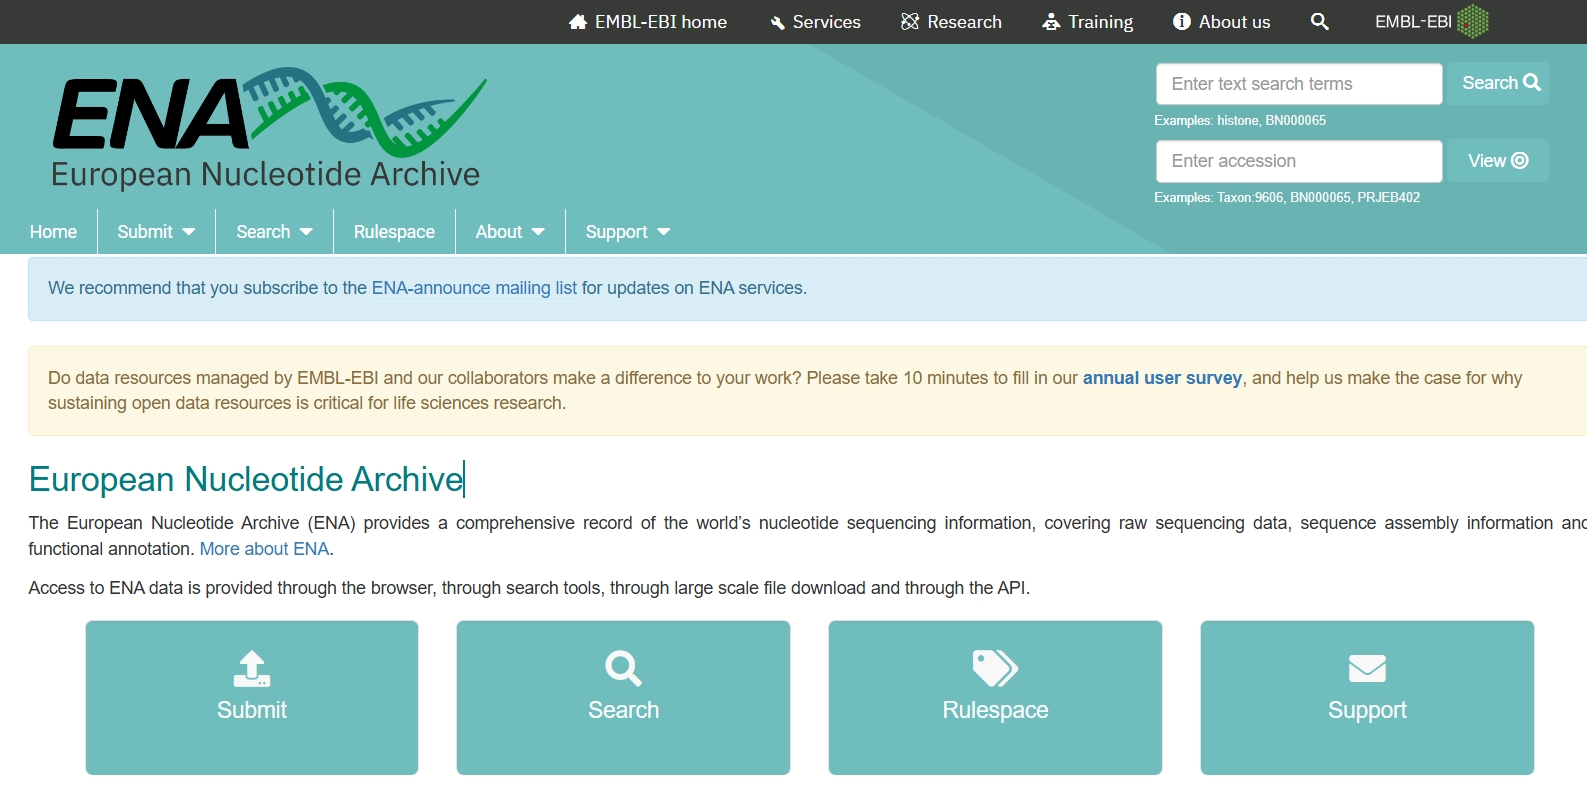
Task: Open the top bar magnifier search icon
Action: [x=1320, y=22]
